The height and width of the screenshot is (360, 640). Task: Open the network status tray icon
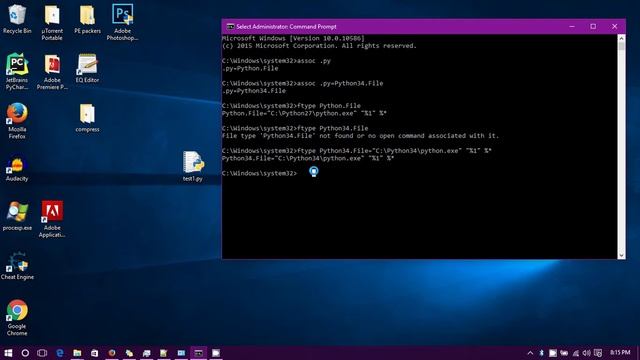(x=576, y=353)
